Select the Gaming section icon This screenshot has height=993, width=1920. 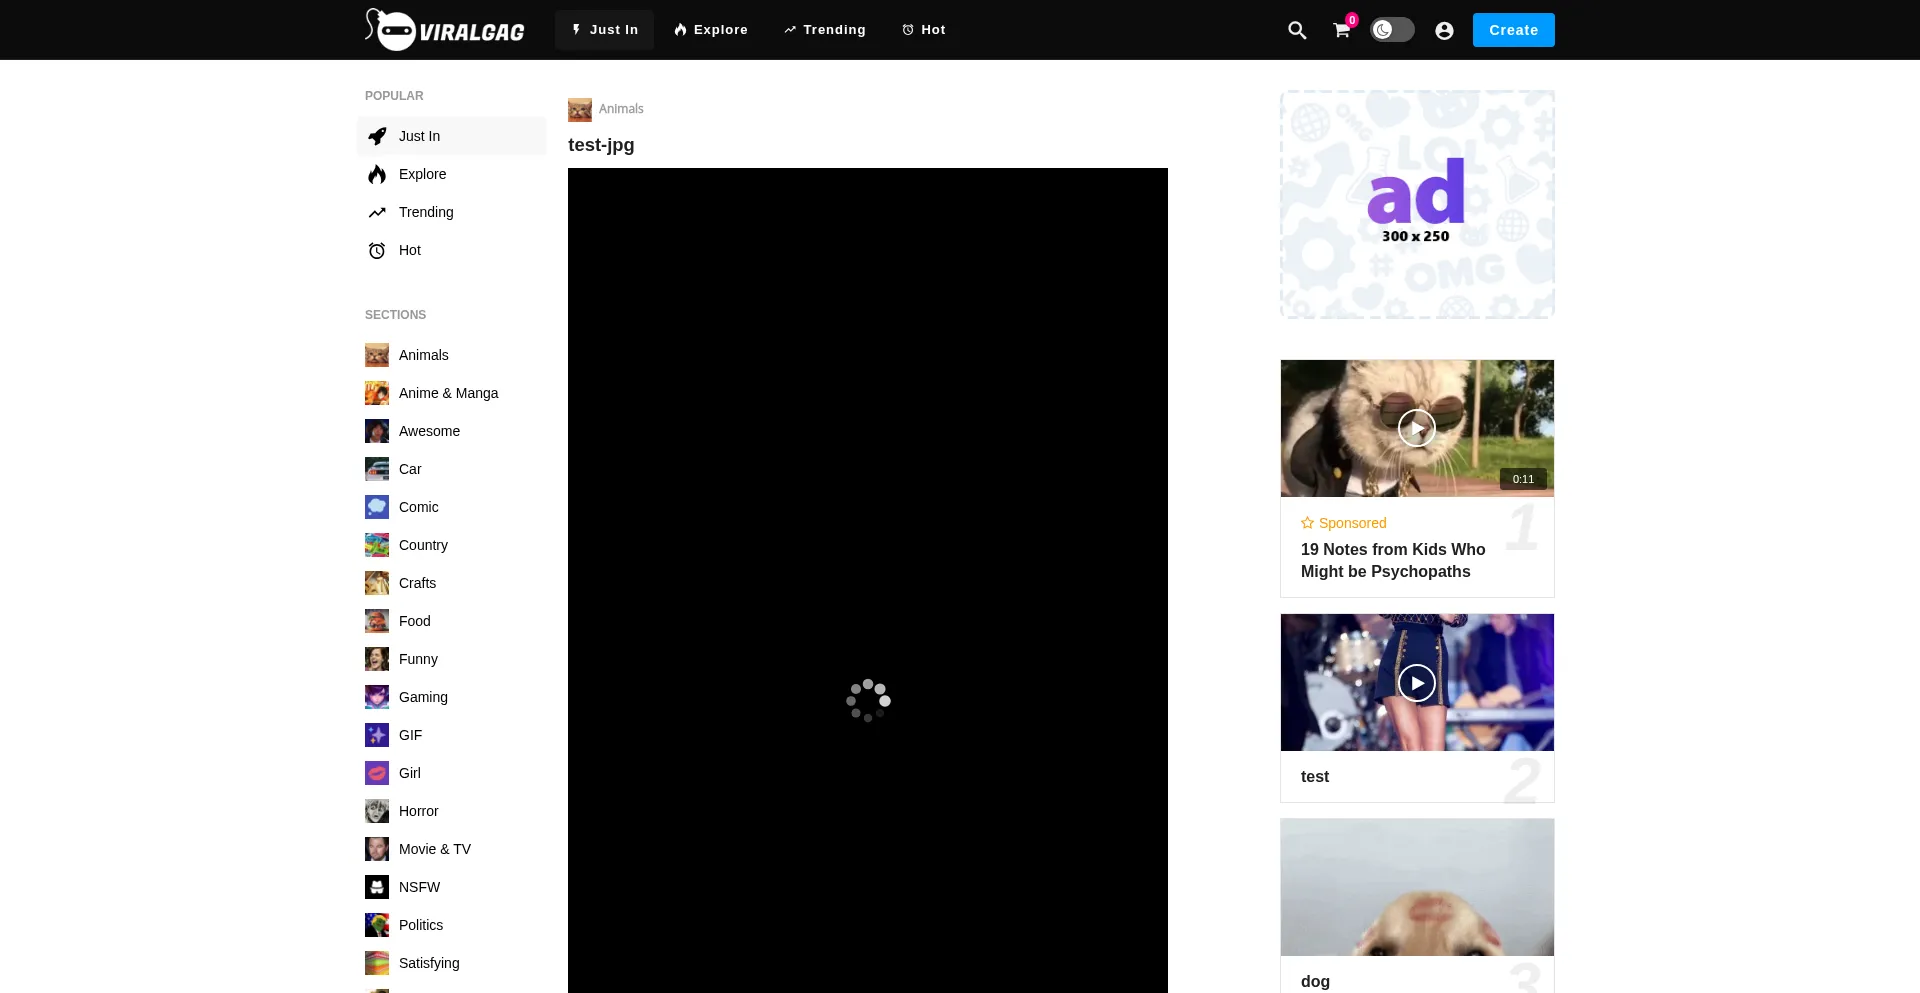tap(376, 697)
